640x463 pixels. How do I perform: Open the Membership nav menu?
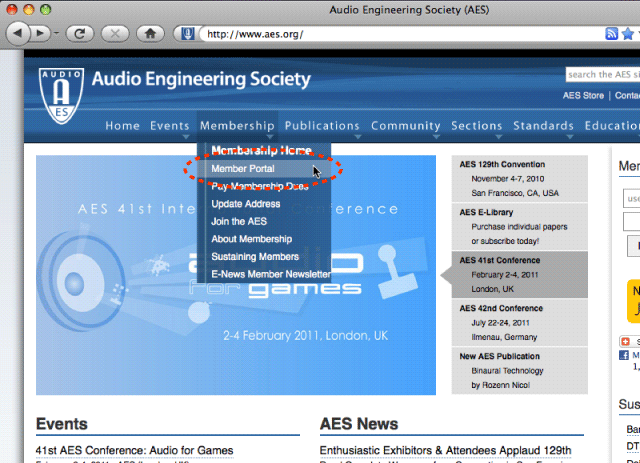[237, 126]
